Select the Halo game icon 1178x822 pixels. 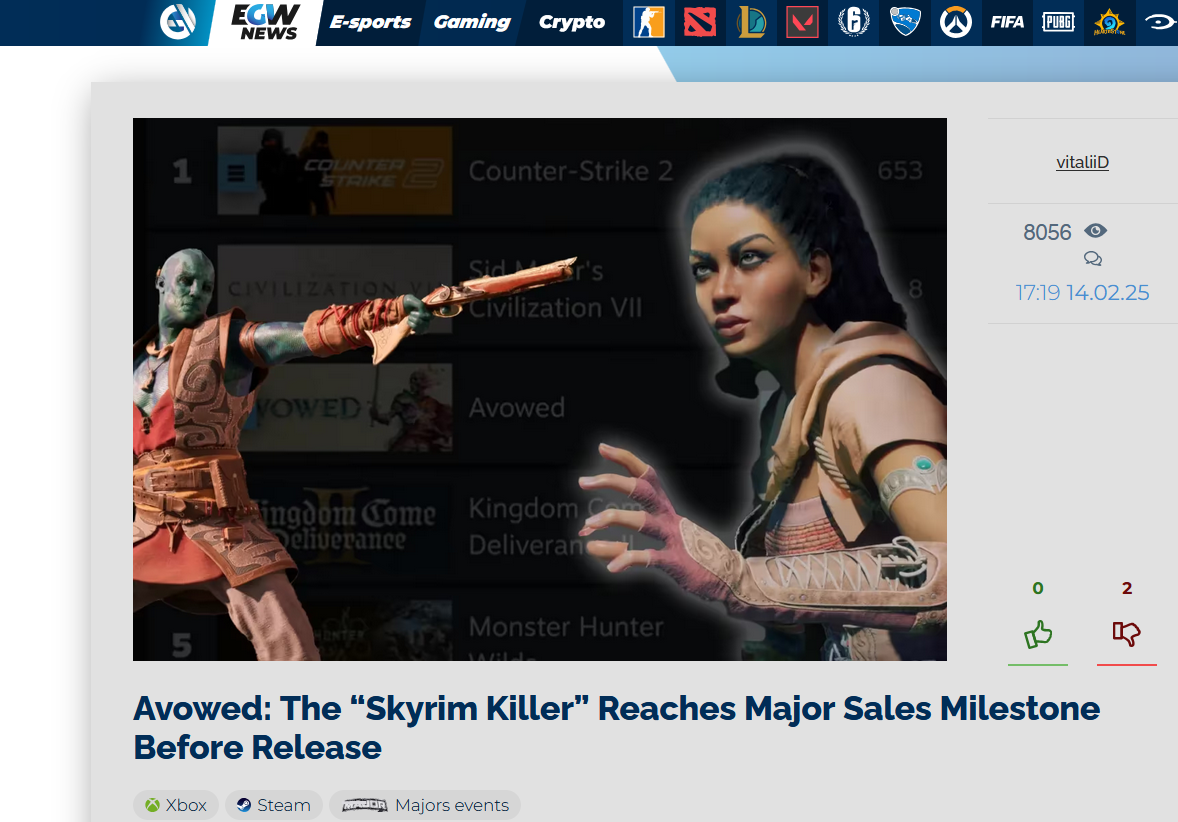1160,22
